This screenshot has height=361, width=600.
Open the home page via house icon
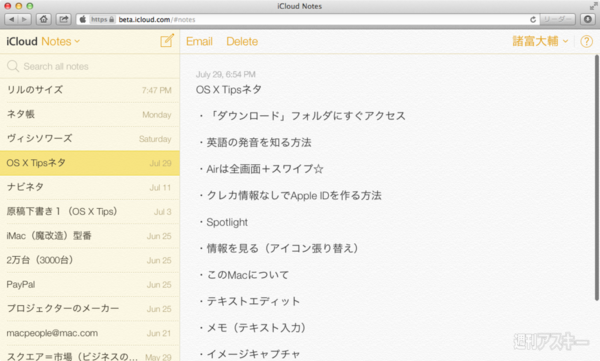[44, 19]
